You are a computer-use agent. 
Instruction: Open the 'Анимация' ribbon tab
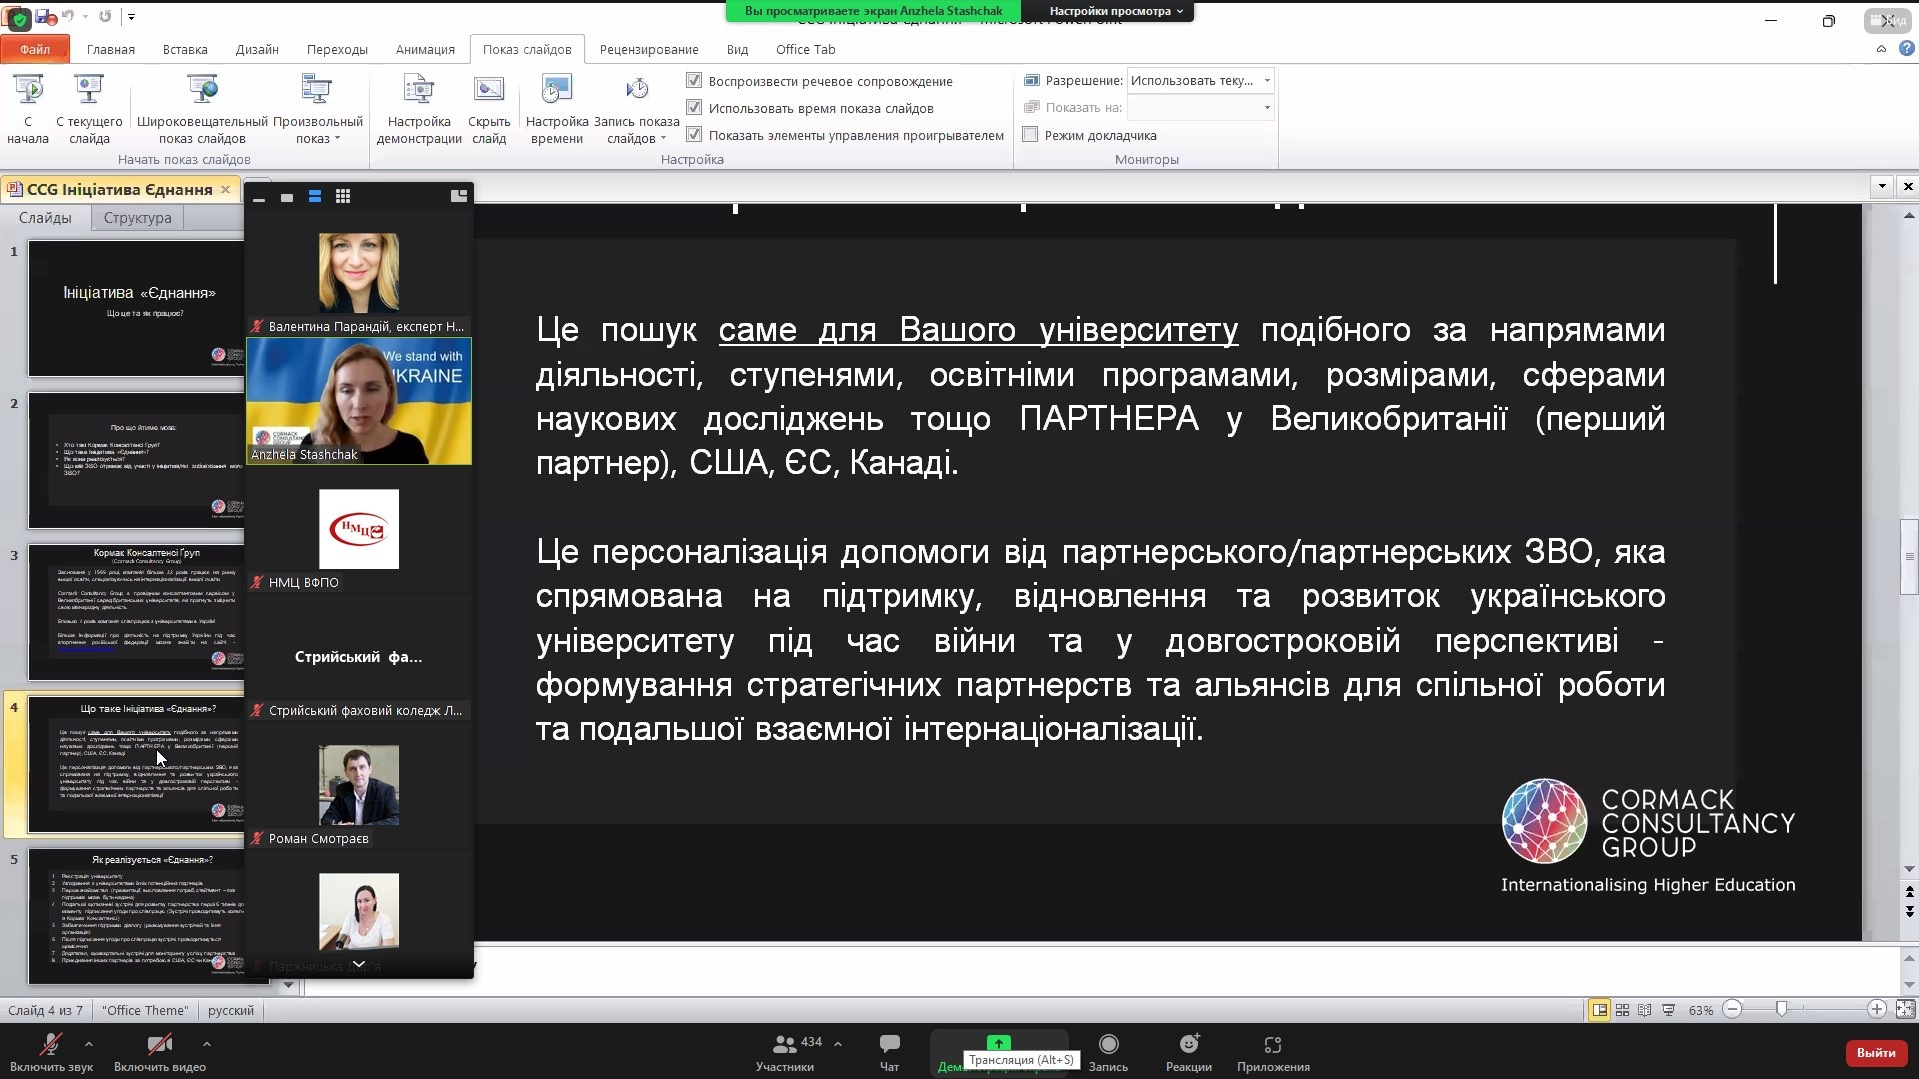click(425, 49)
